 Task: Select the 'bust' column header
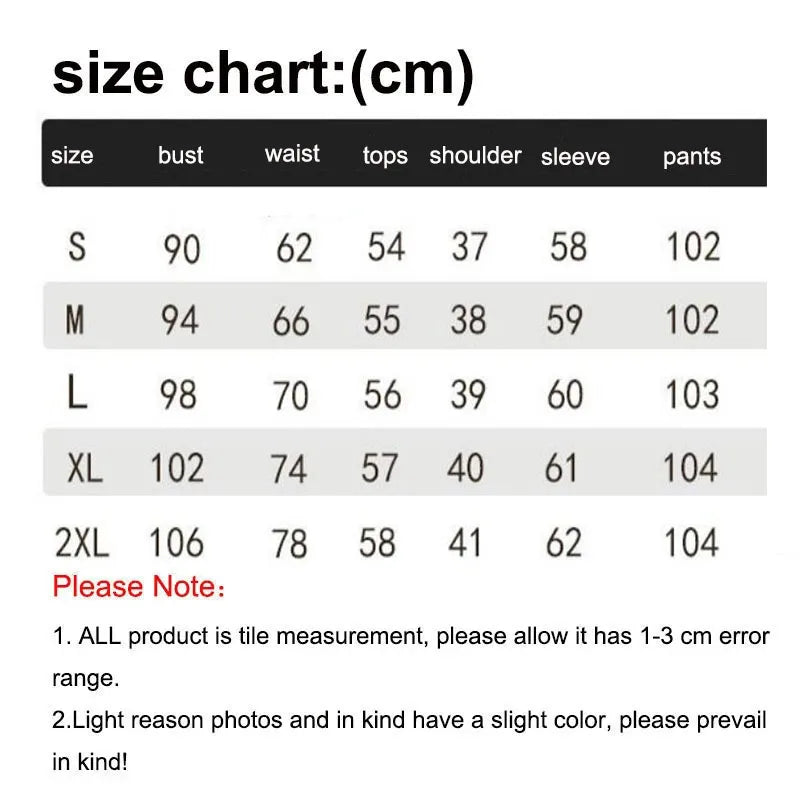[x=181, y=155]
